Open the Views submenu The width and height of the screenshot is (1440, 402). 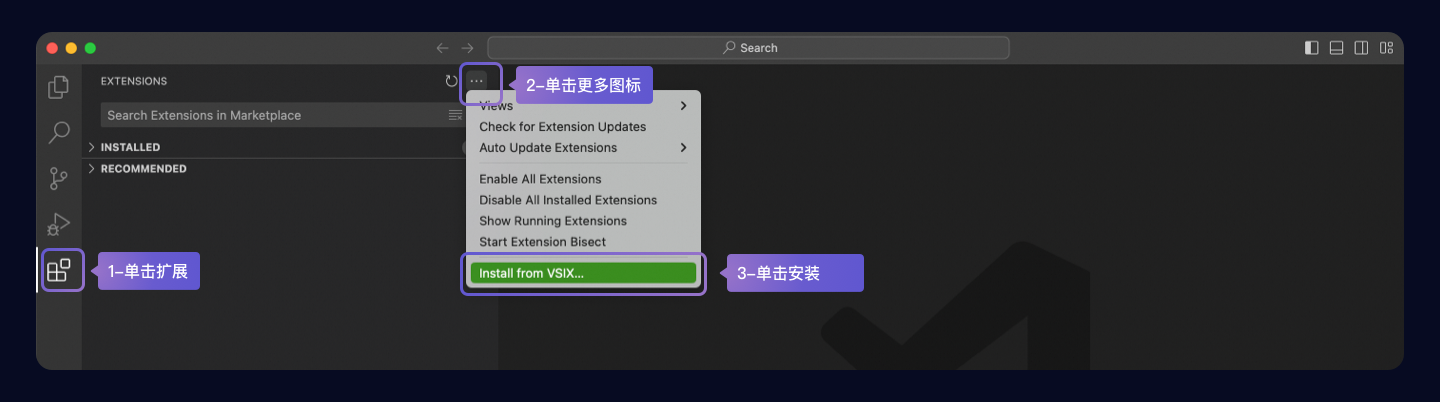click(x=583, y=106)
